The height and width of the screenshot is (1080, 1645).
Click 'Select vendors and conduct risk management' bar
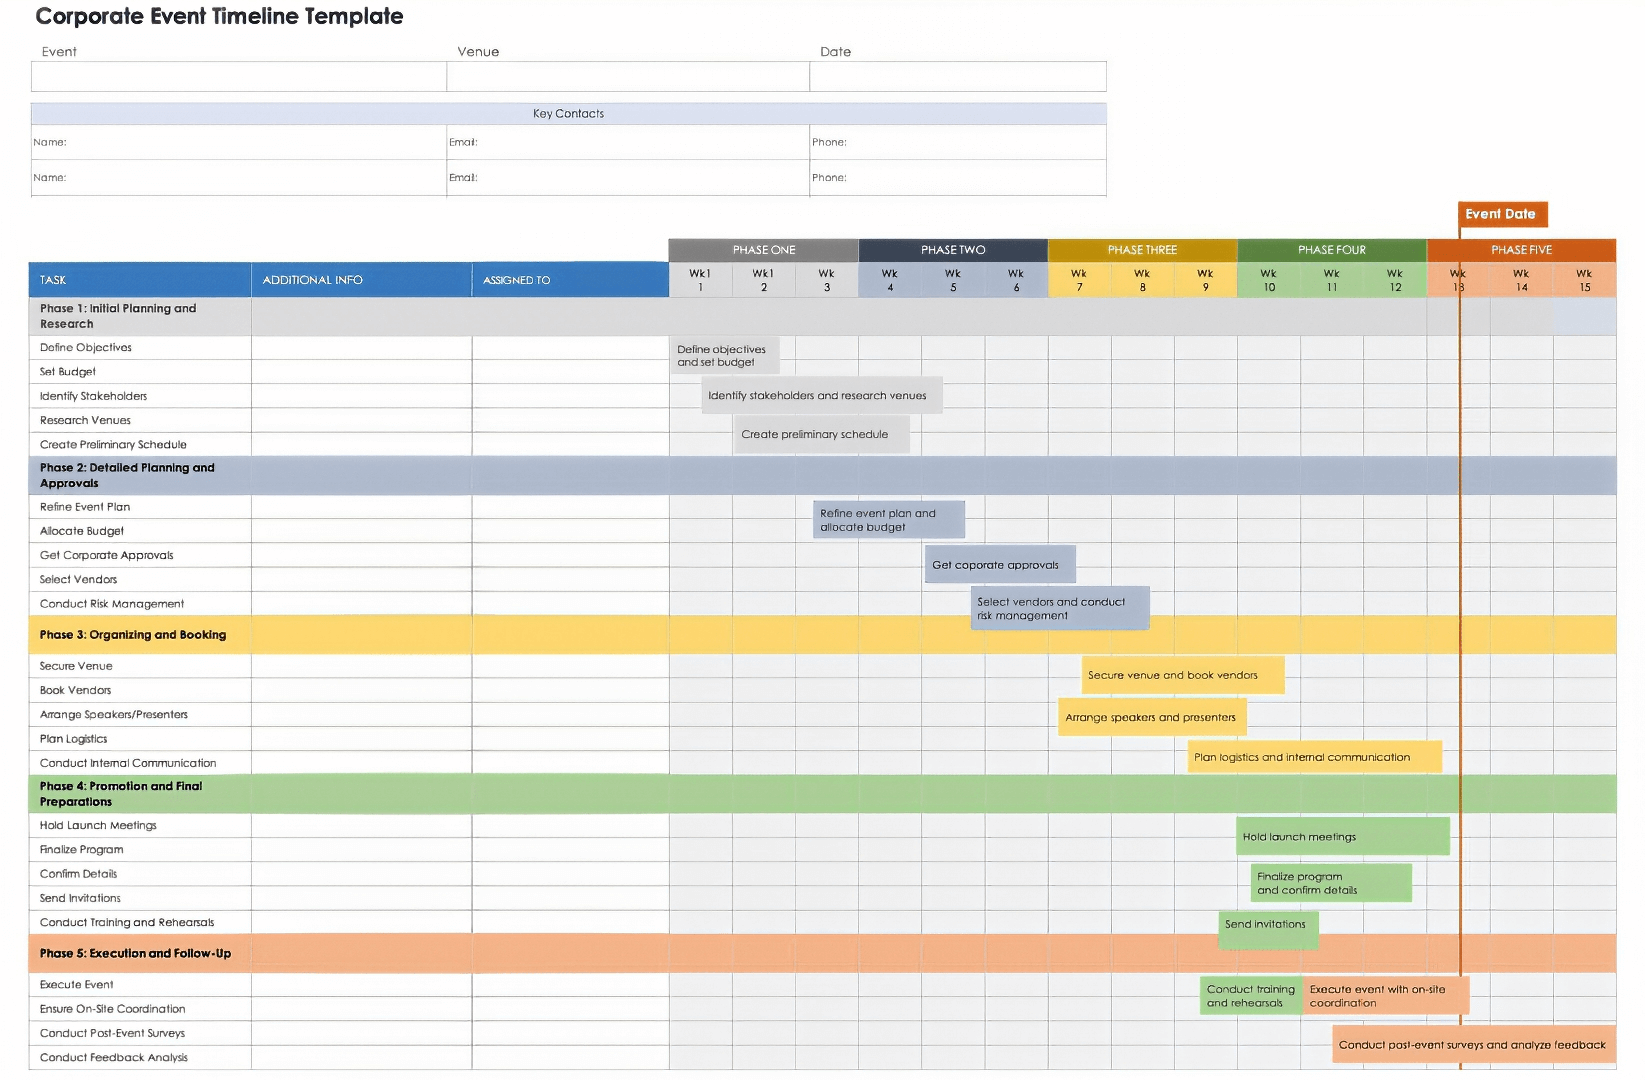coord(1060,608)
